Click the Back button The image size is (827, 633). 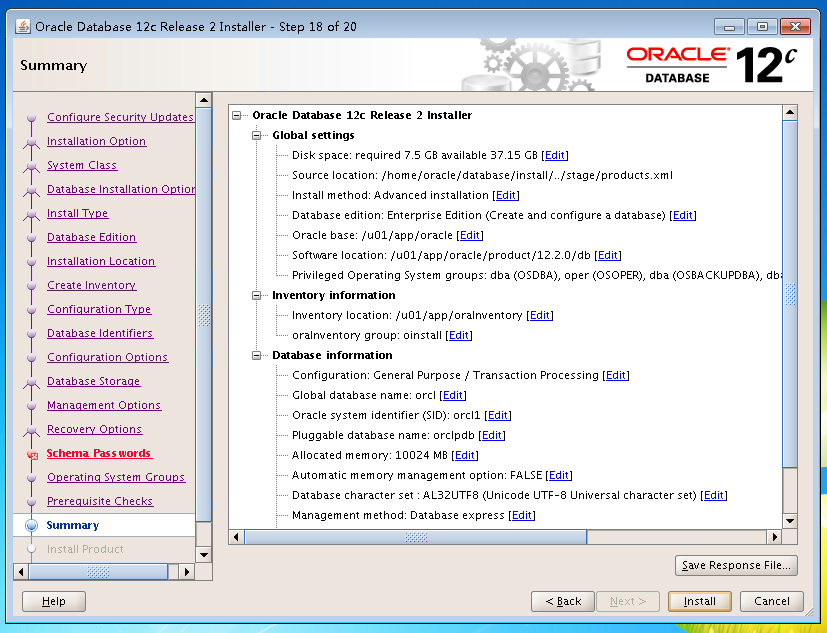[x=563, y=601]
